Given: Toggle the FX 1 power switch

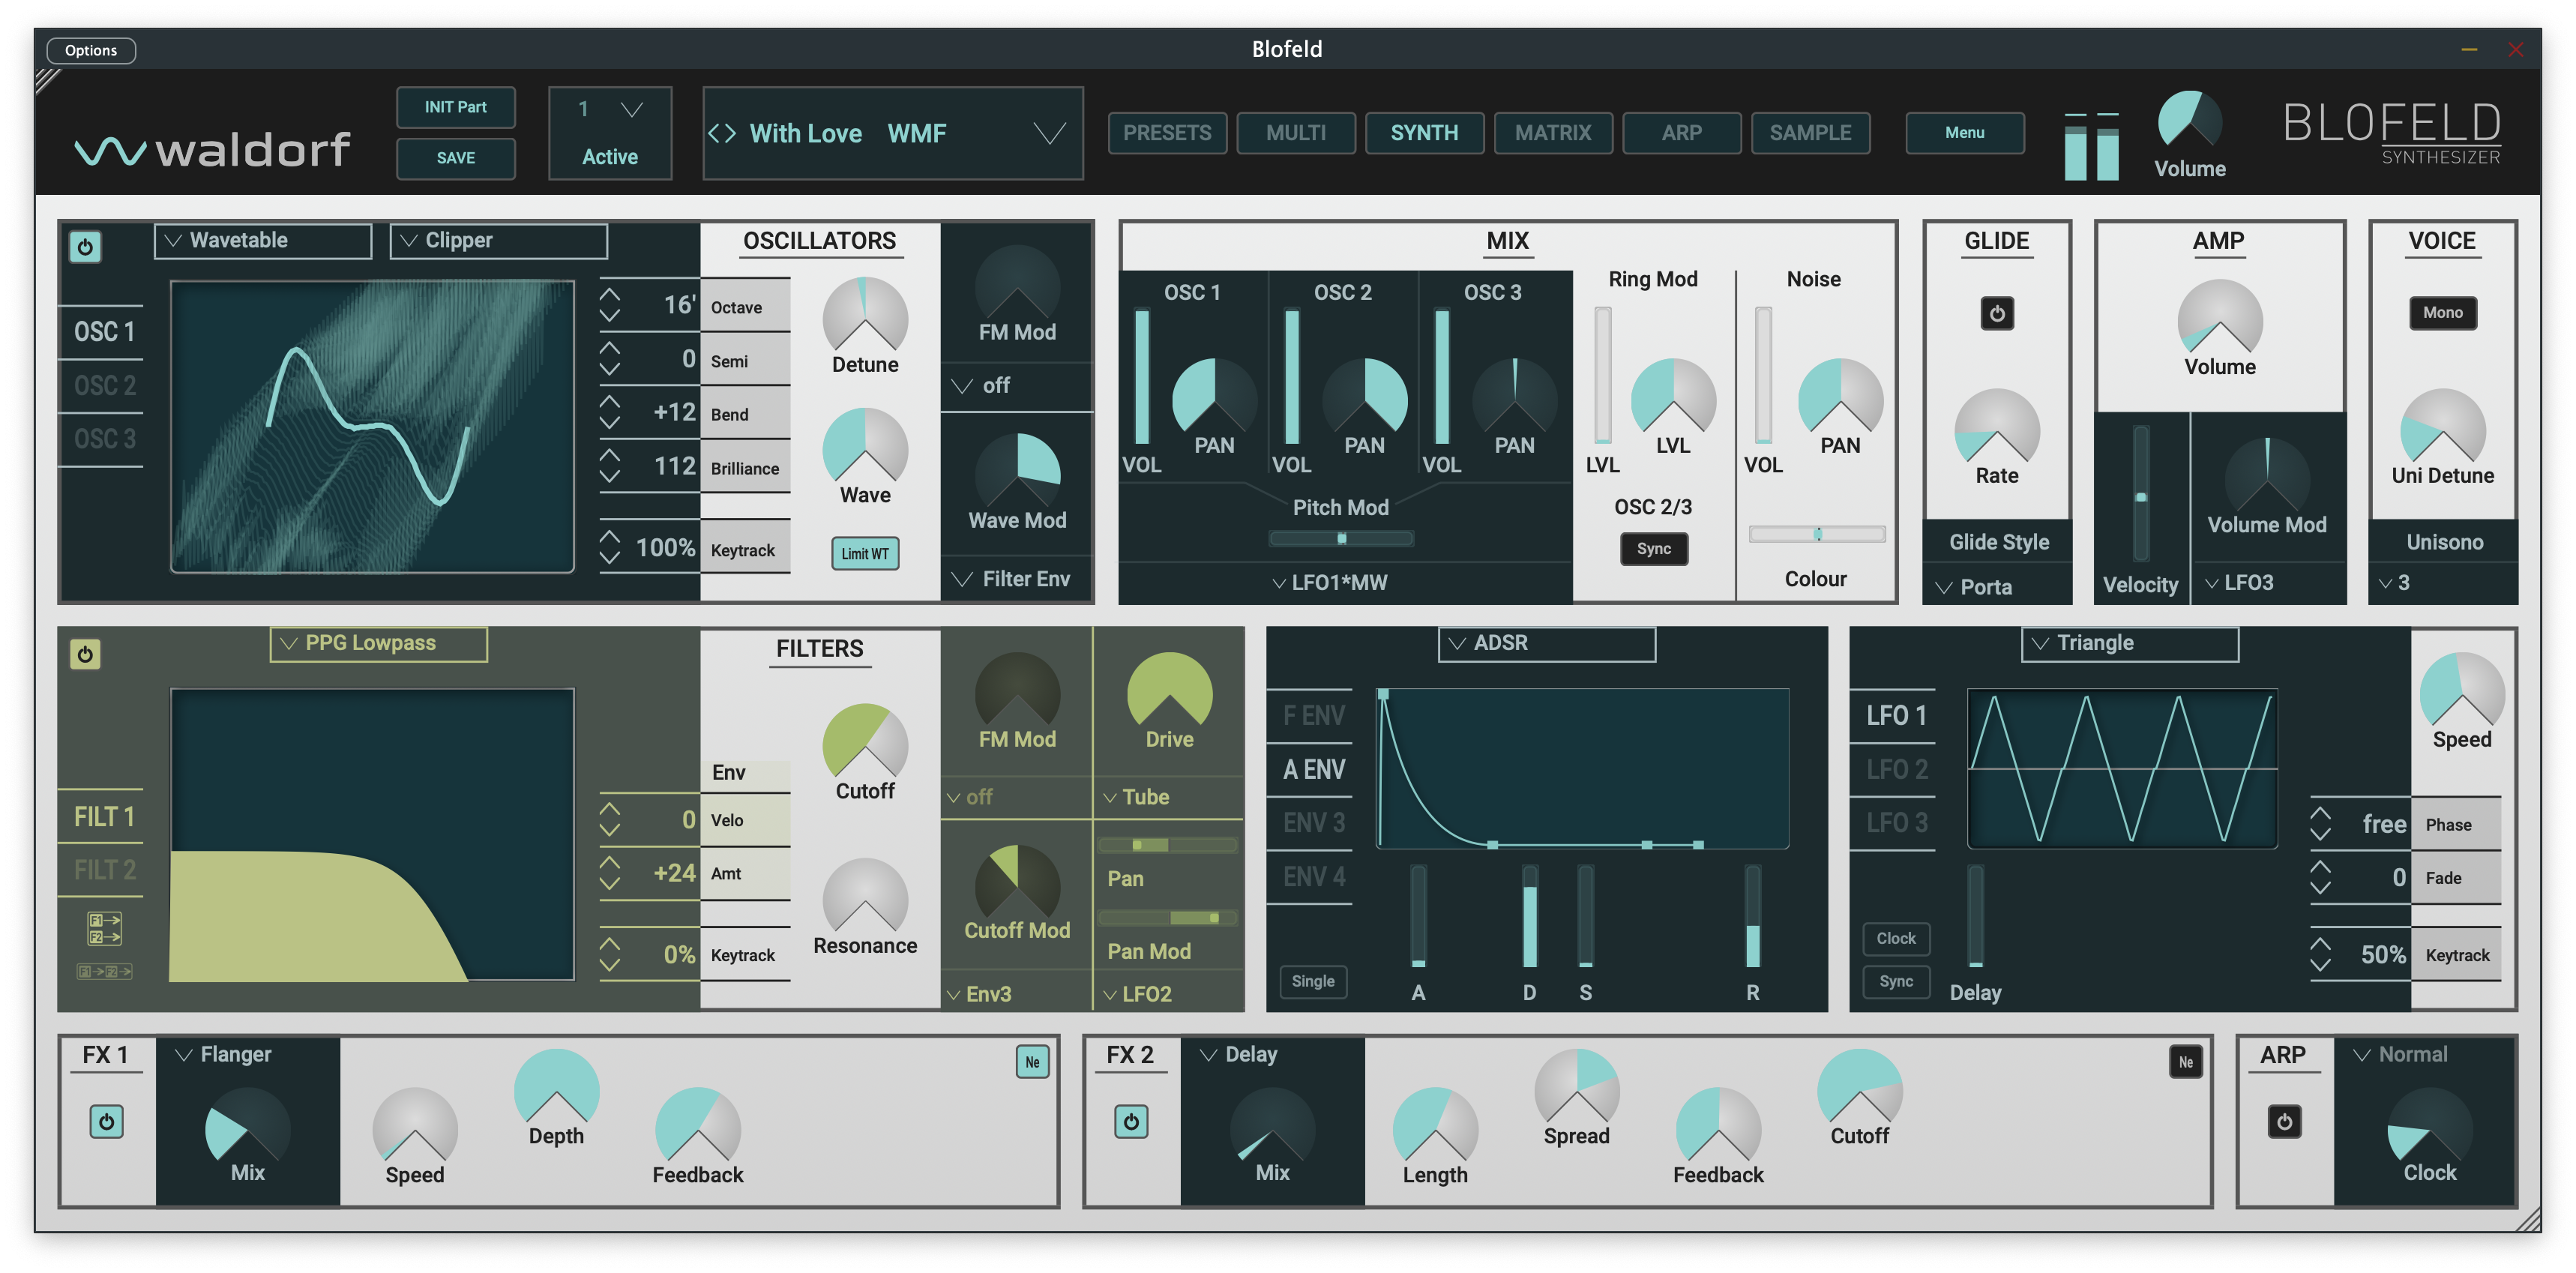Looking at the screenshot, I should click(106, 1121).
